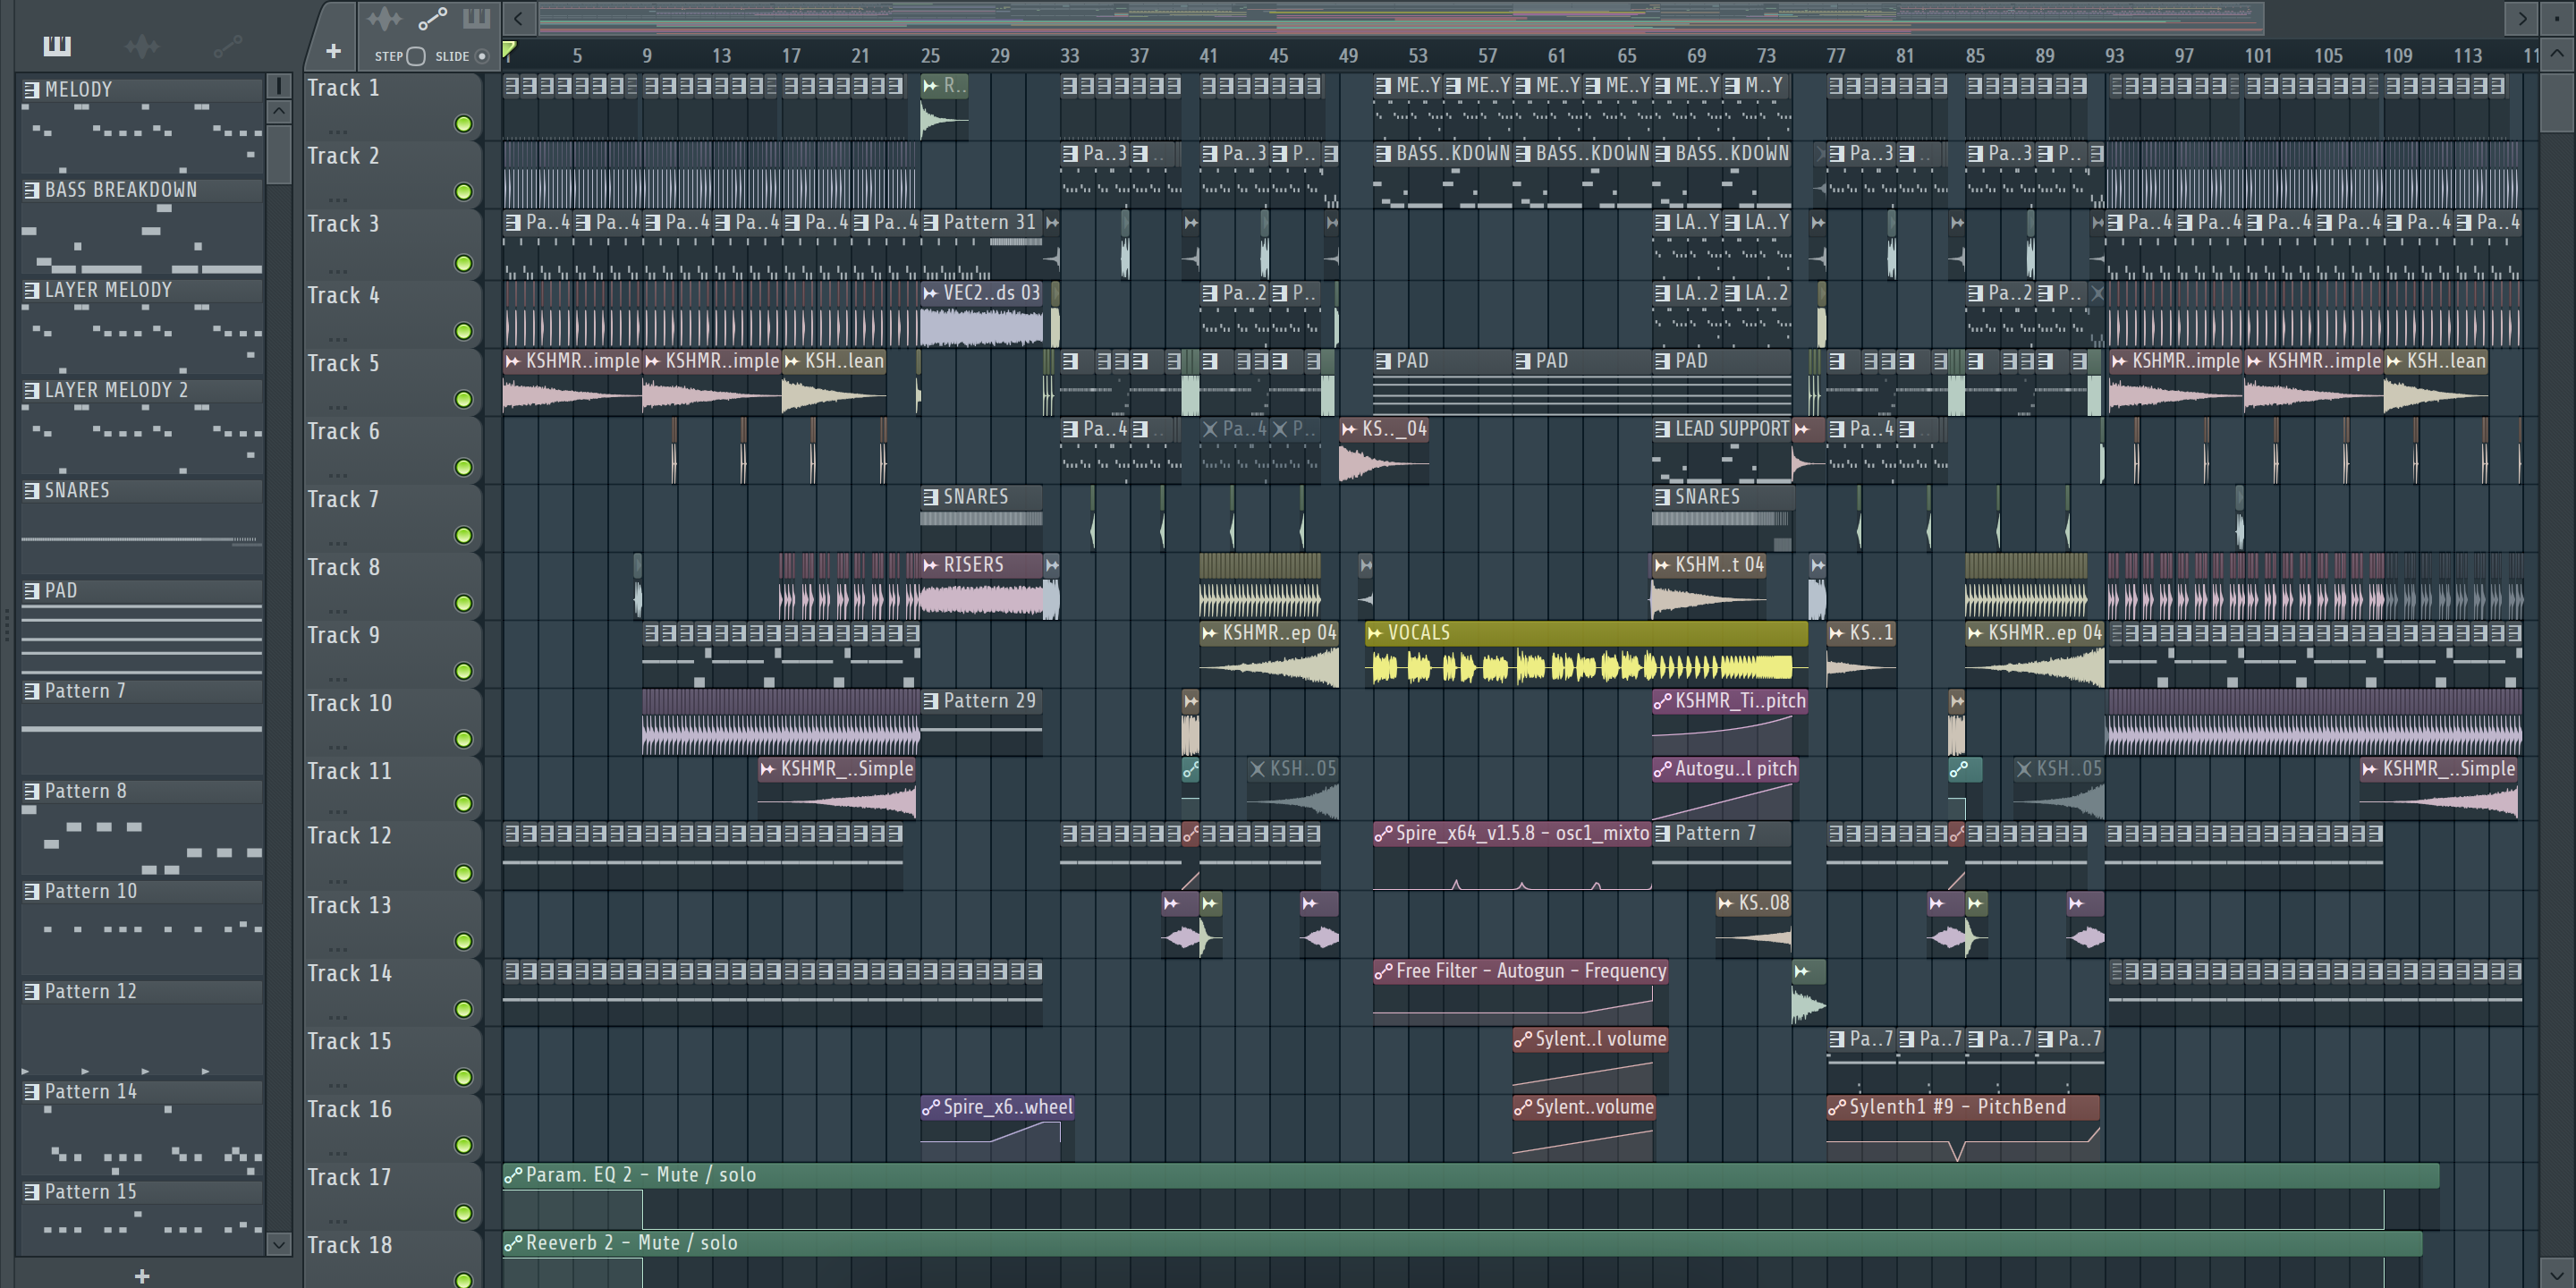Toggle the SLIDE mode radio button
This screenshot has width=2576, height=1288.
click(482, 56)
